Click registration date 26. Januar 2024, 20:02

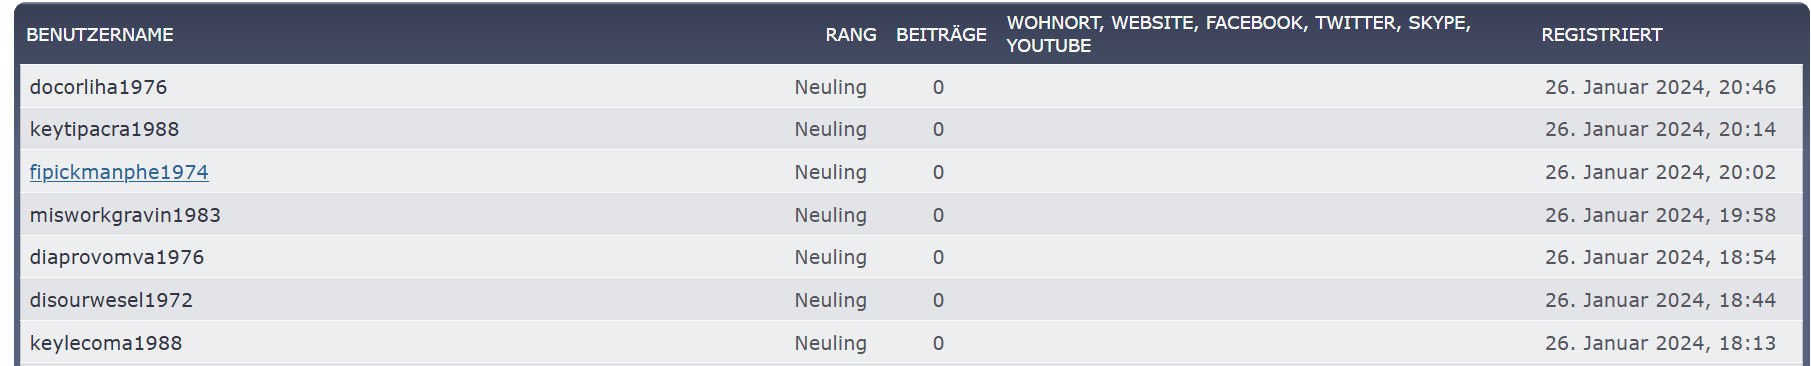point(1660,172)
